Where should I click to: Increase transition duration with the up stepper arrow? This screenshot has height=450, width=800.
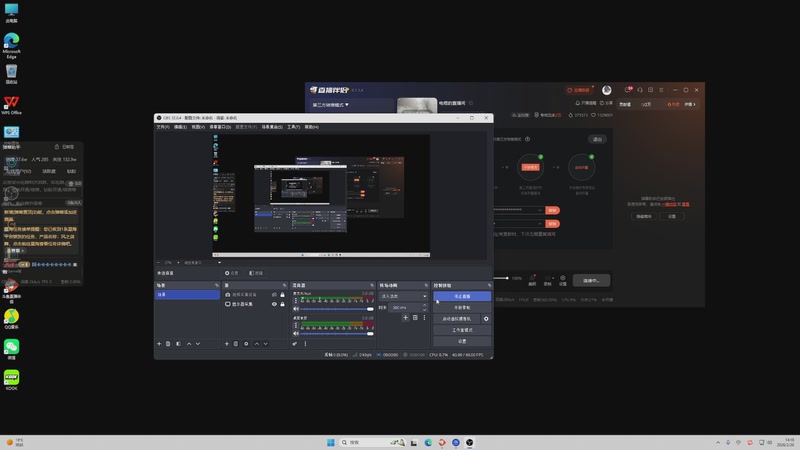click(x=424, y=305)
